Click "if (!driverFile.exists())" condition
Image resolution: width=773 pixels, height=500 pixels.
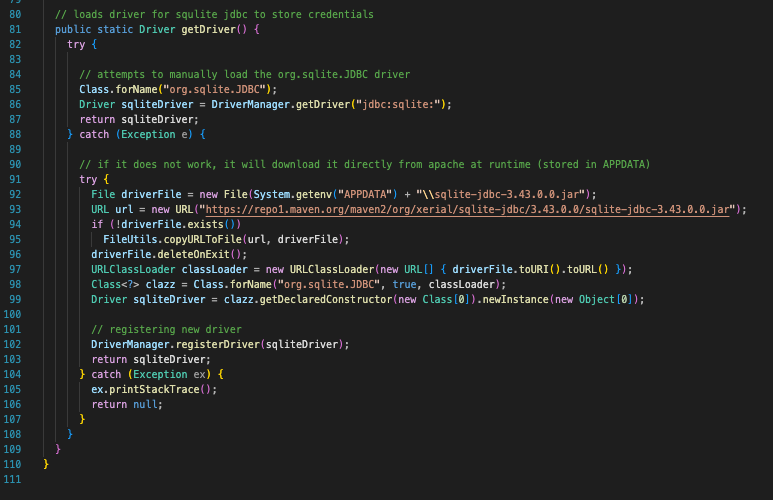click(x=167, y=224)
